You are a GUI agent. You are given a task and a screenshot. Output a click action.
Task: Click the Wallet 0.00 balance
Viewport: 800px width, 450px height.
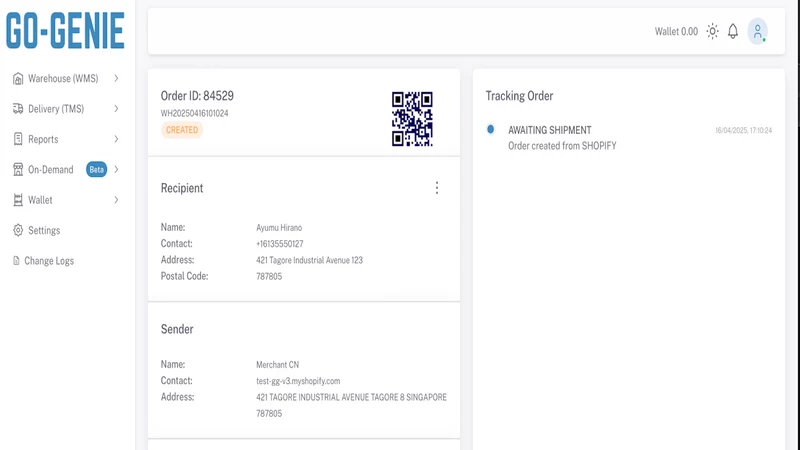click(x=676, y=32)
